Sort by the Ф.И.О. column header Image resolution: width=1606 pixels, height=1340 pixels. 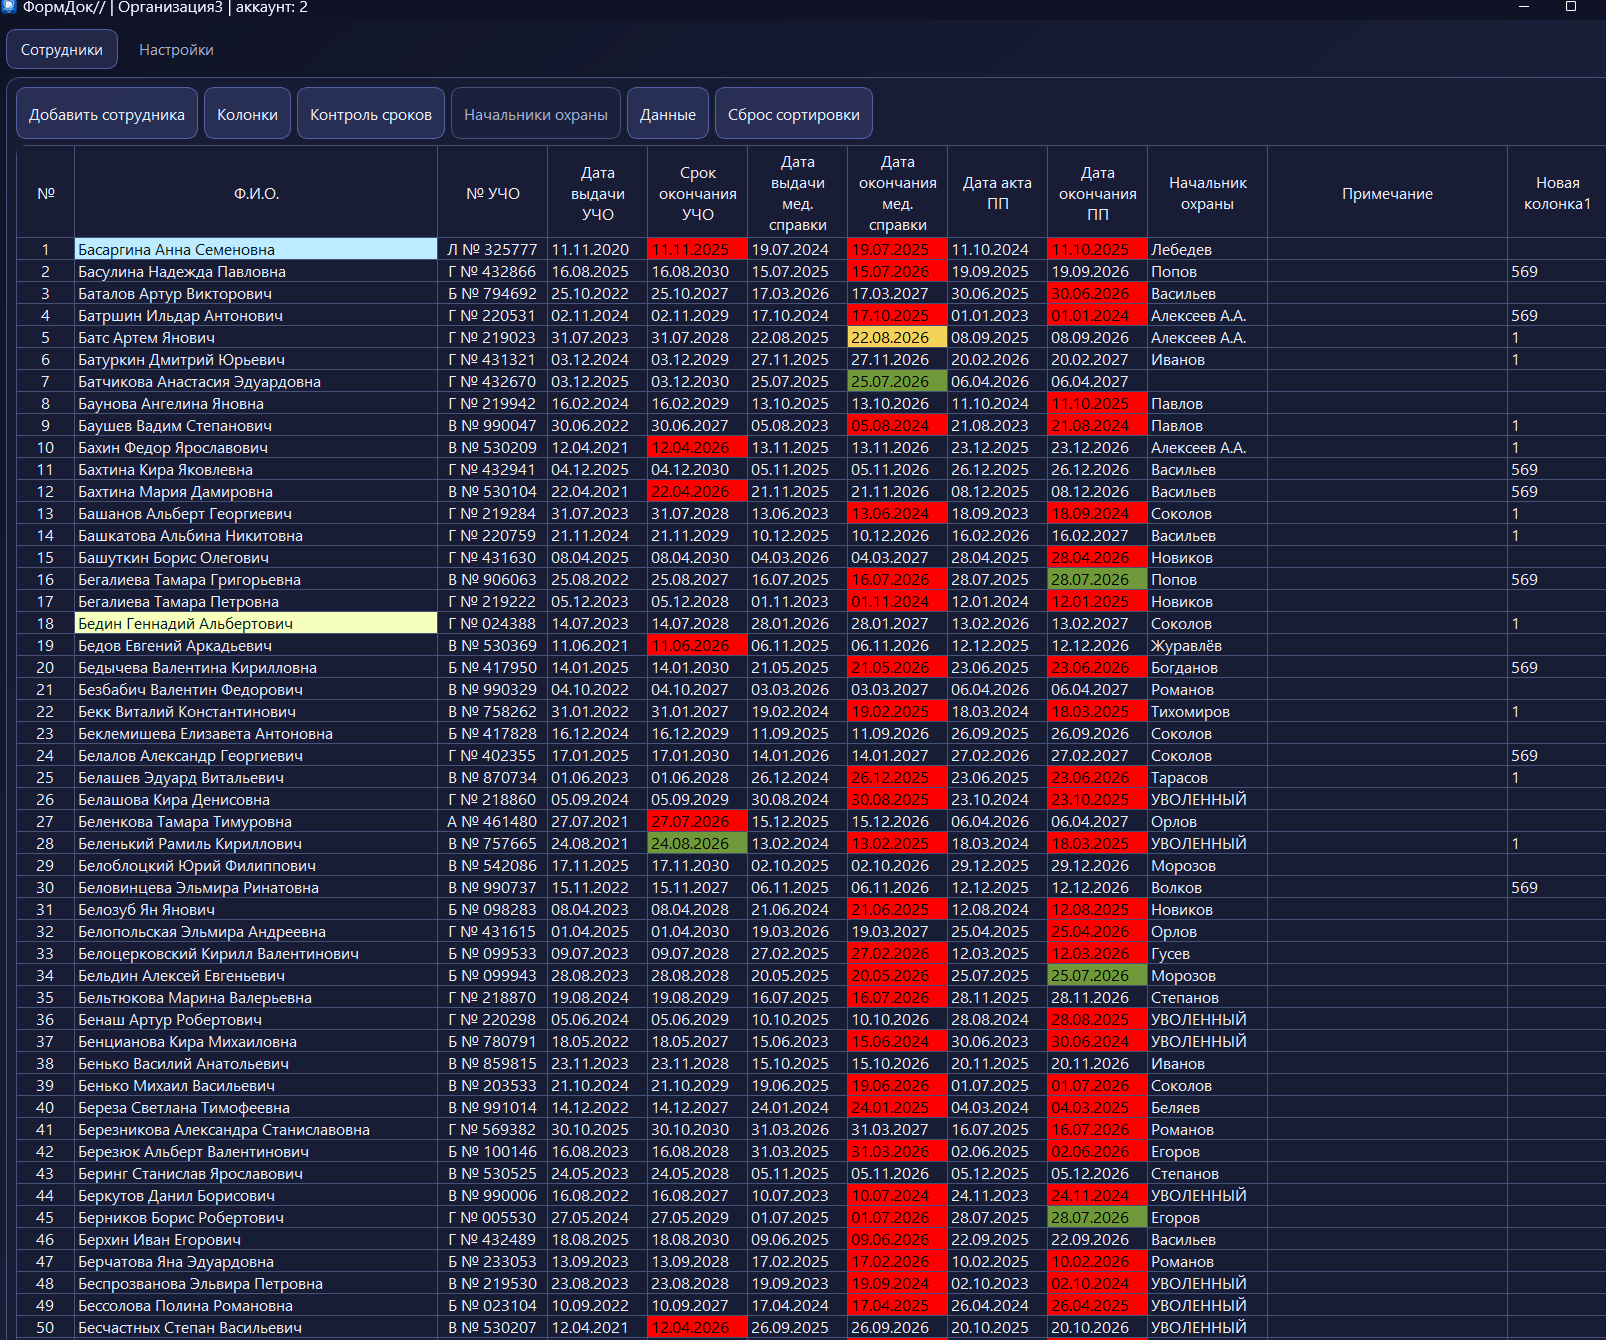256,193
